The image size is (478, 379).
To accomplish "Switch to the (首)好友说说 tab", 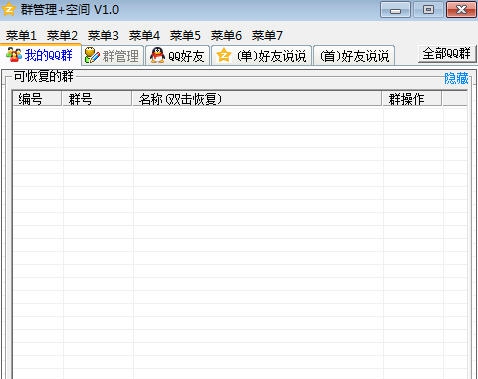I will pyautogui.click(x=354, y=56).
